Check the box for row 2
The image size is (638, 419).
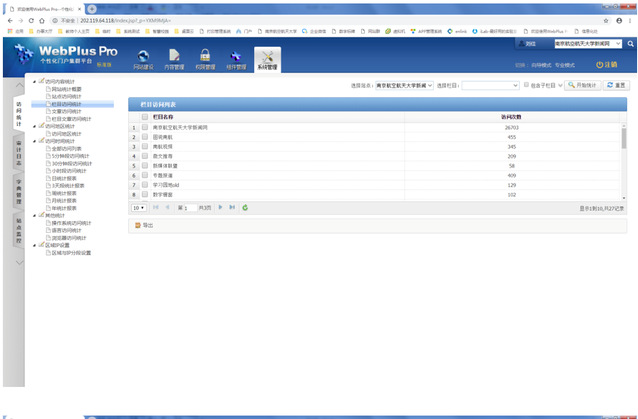click(x=144, y=137)
